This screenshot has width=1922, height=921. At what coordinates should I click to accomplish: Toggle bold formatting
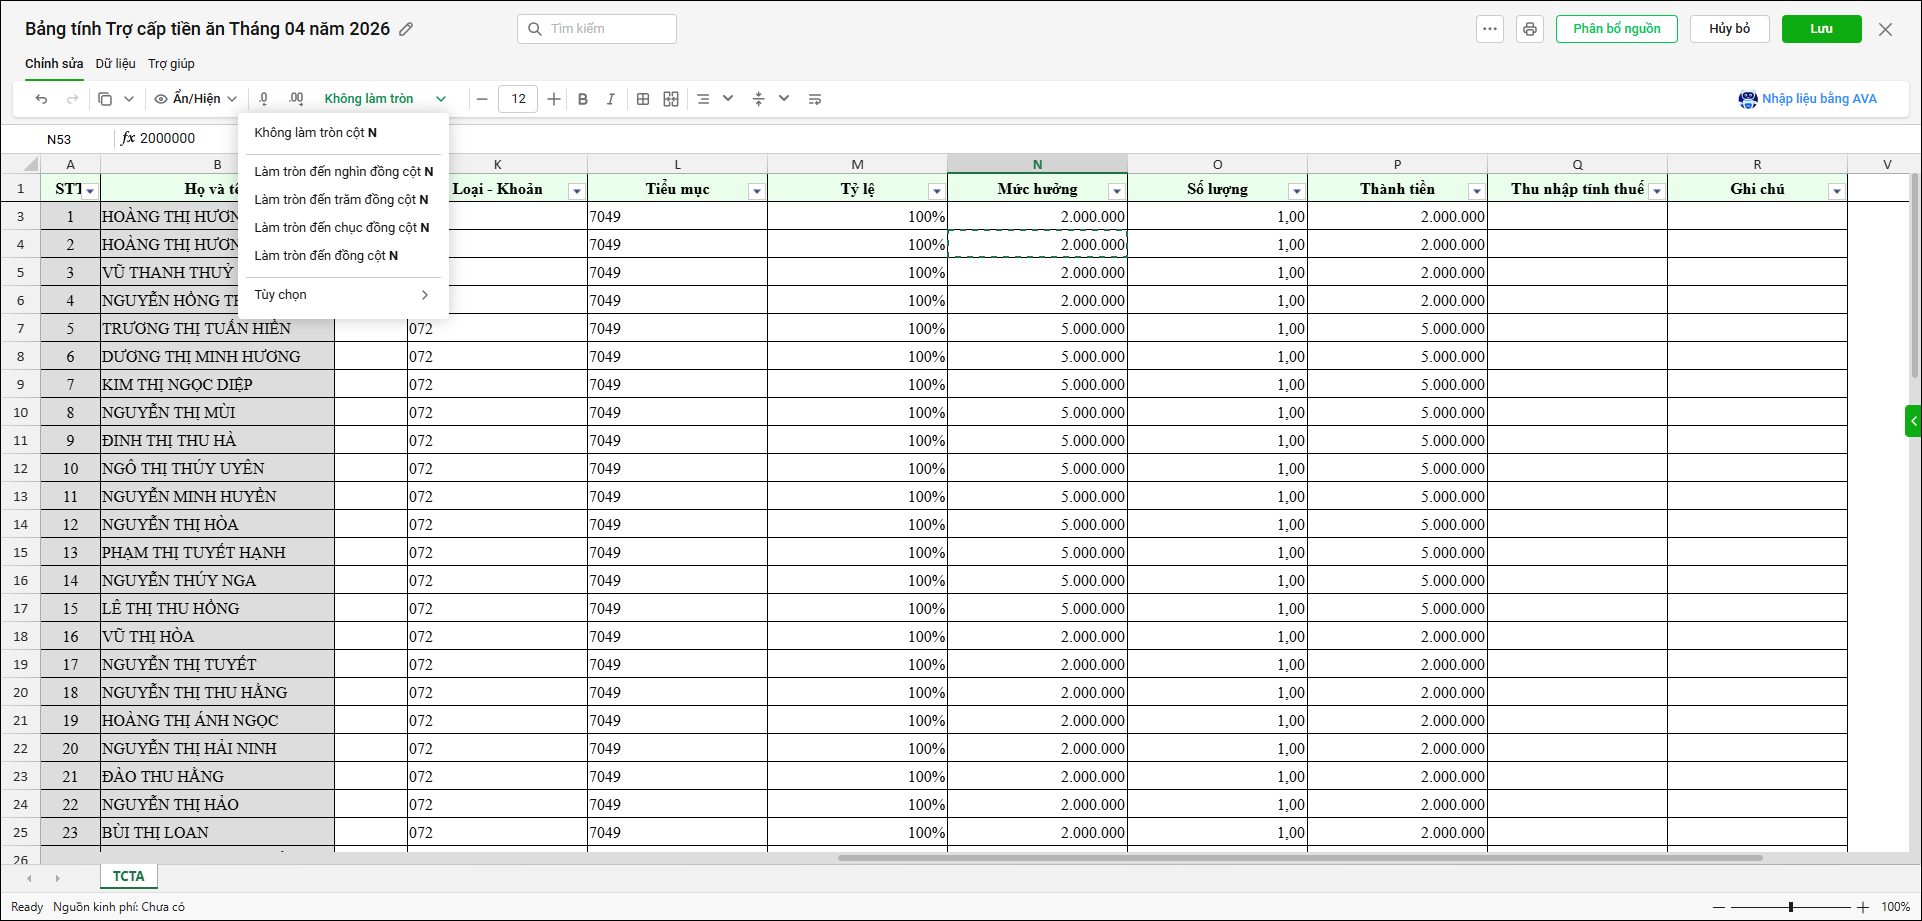click(x=583, y=99)
